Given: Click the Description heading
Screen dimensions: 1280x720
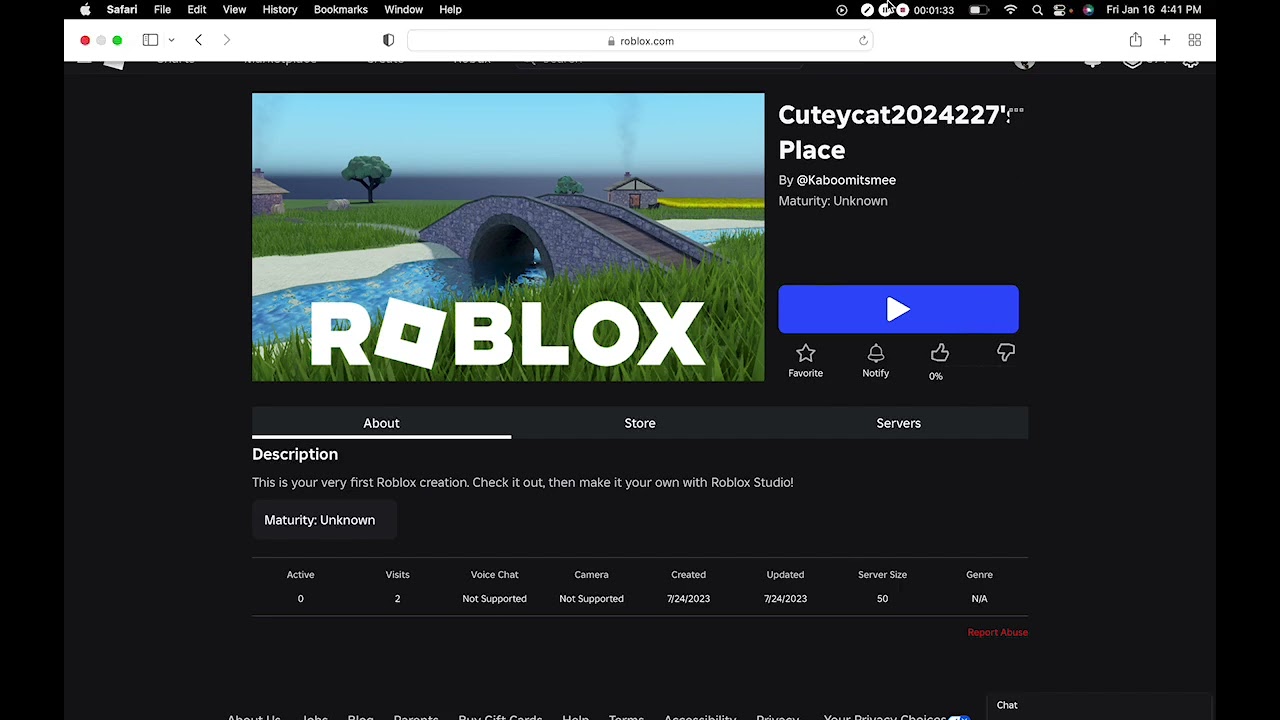Looking at the screenshot, I should point(295,454).
